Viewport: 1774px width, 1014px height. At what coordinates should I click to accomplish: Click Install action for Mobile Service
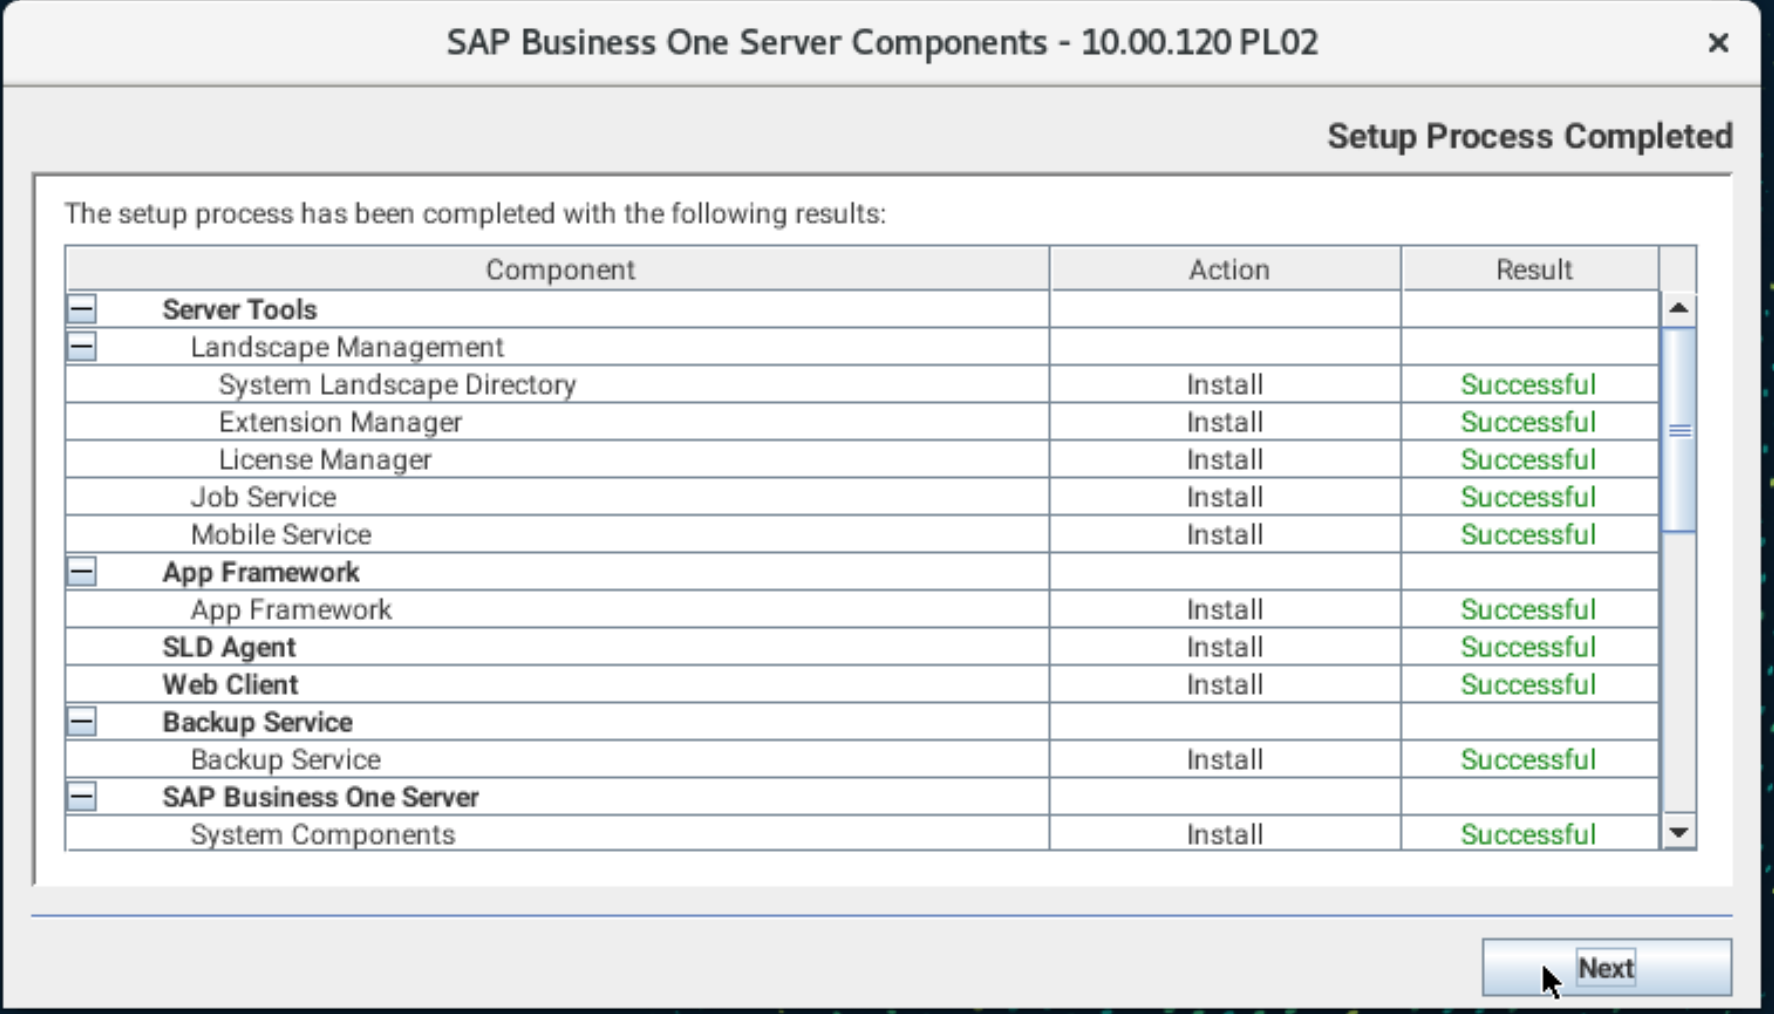(x=1225, y=535)
